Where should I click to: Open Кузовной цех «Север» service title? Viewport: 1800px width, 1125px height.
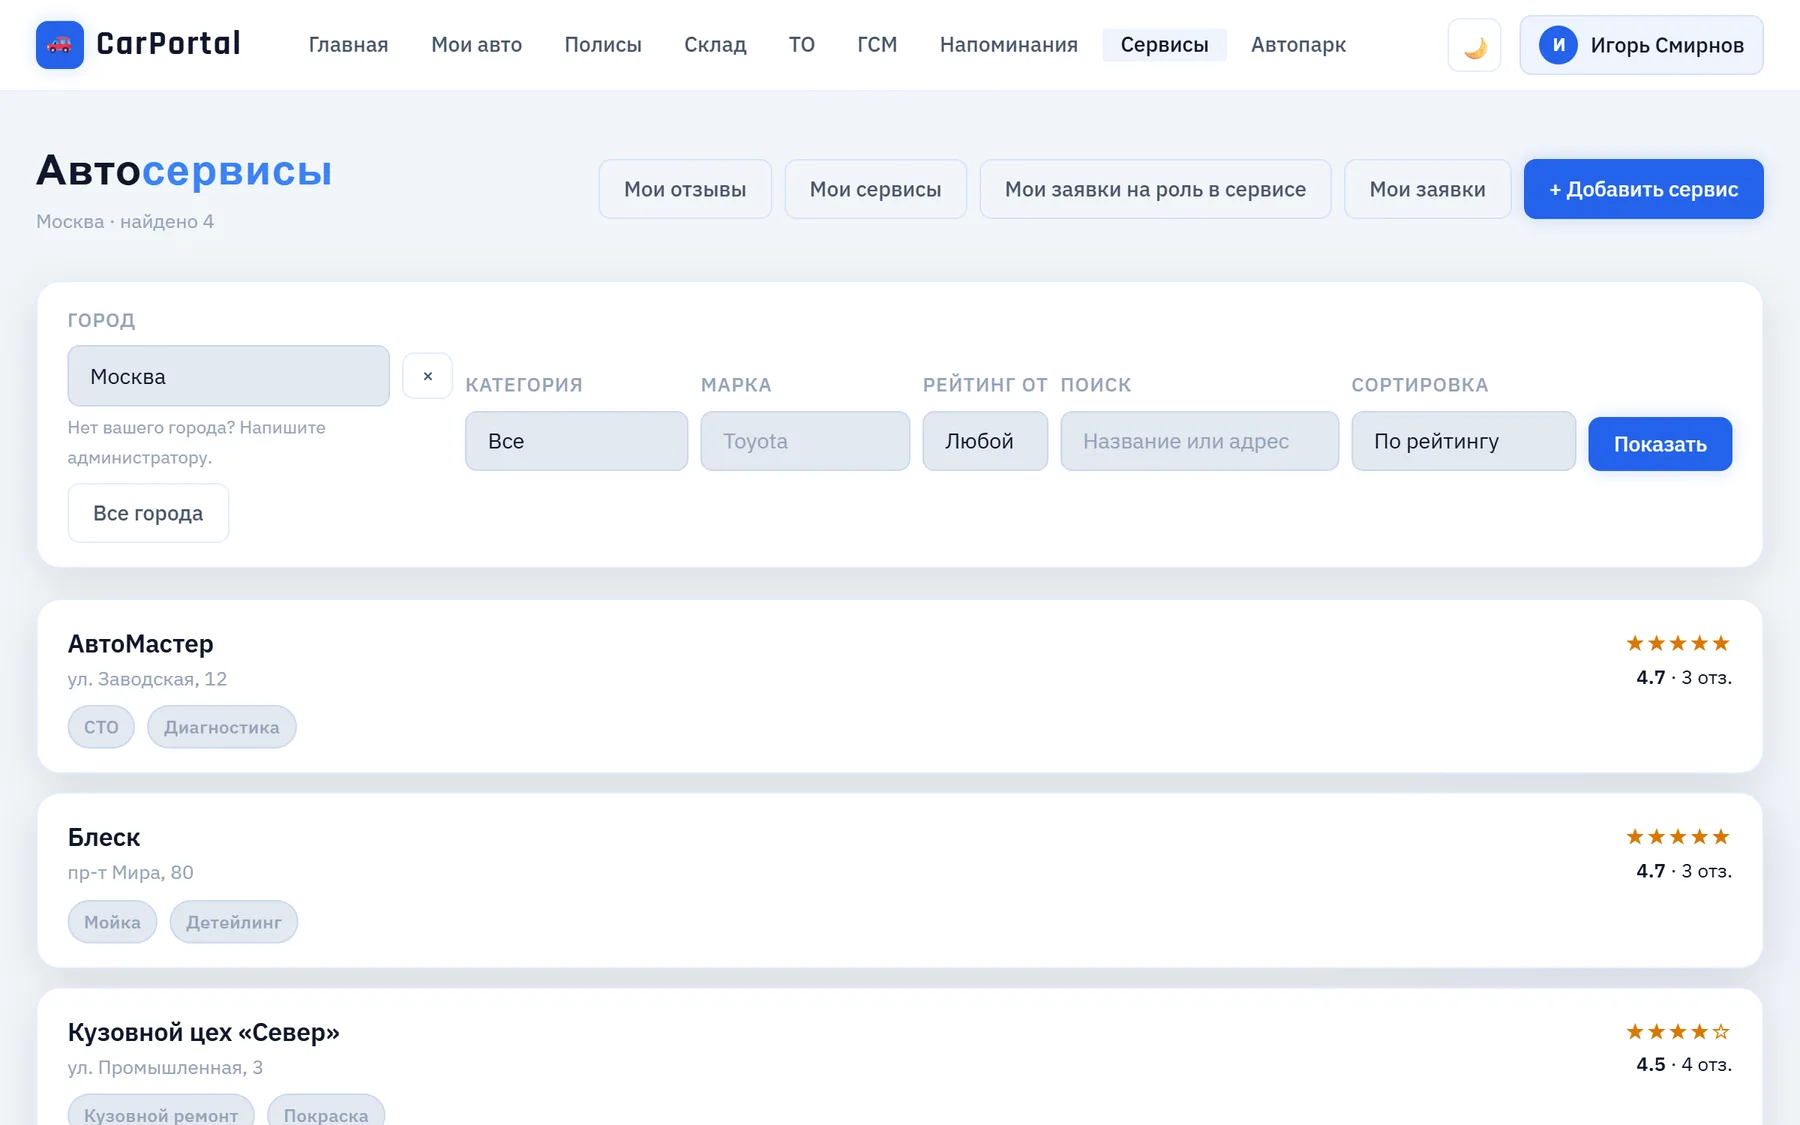[x=203, y=1032]
